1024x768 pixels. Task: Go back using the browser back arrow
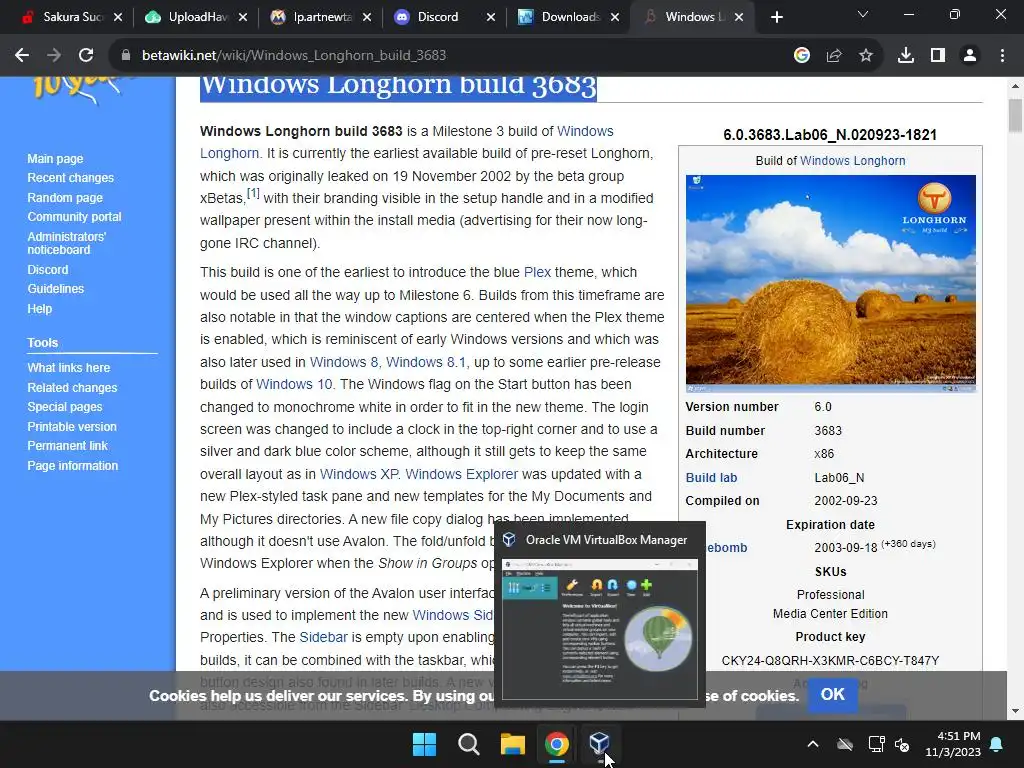(x=22, y=56)
